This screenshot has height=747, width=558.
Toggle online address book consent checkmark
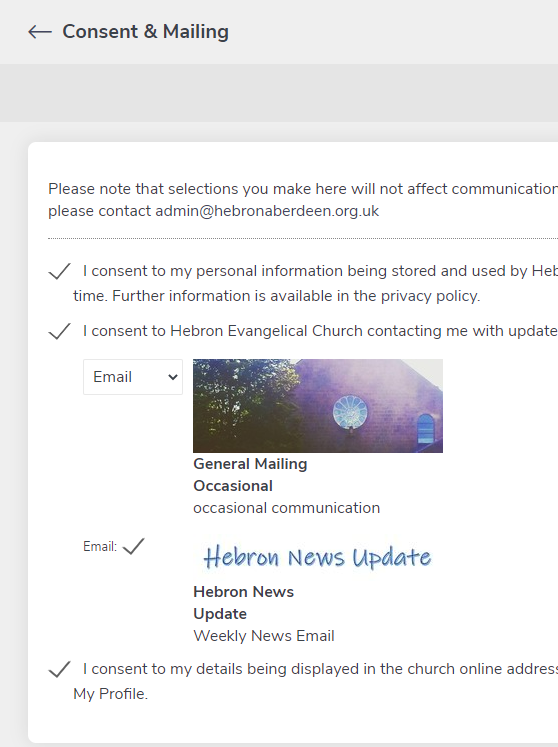60,669
